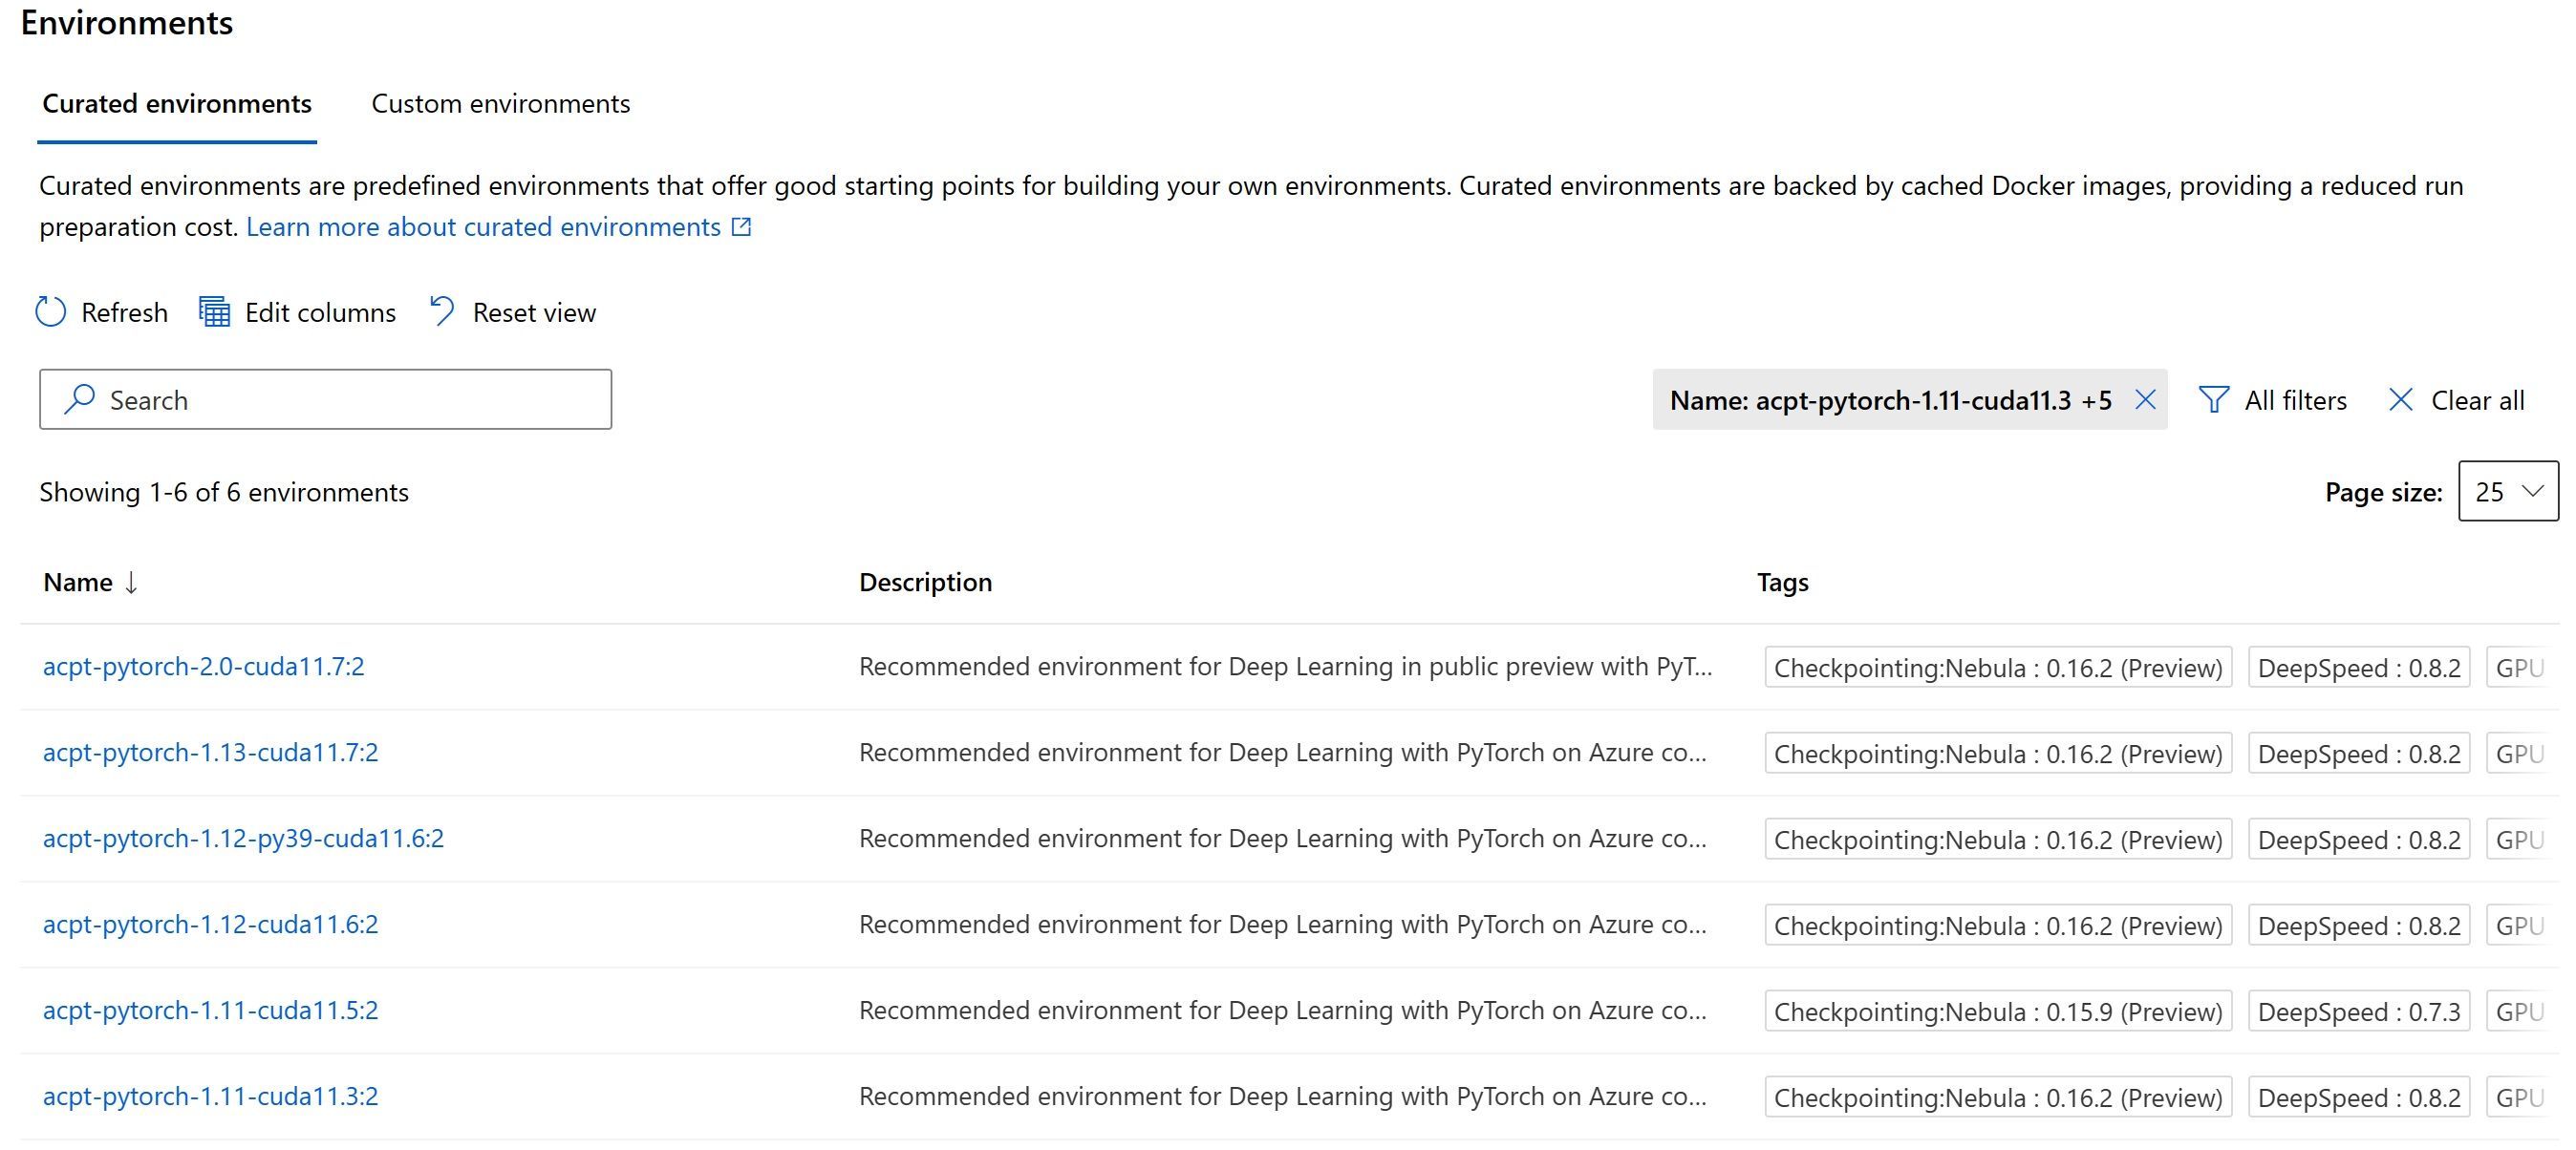The height and width of the screenshot is (1150, 2576).
Task: Click the Reset view undo icon
Action: pos(442,311)
